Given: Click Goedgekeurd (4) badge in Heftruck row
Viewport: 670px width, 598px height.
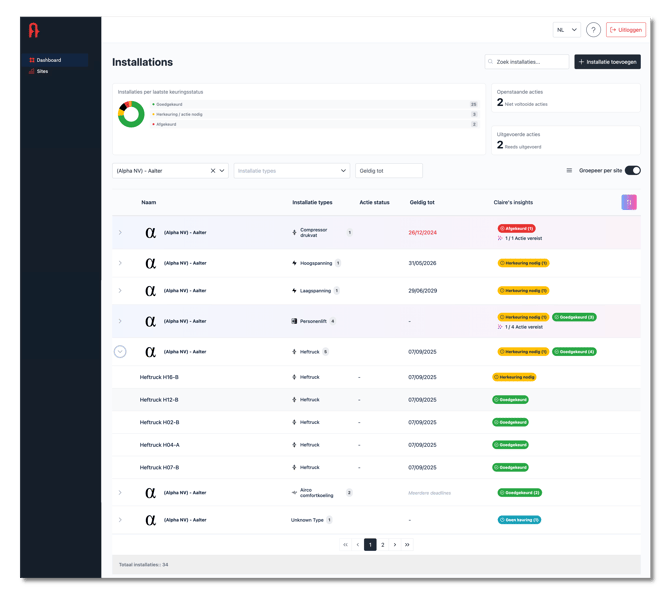Looking at the screenshot, I should click(x=574, y=352).
